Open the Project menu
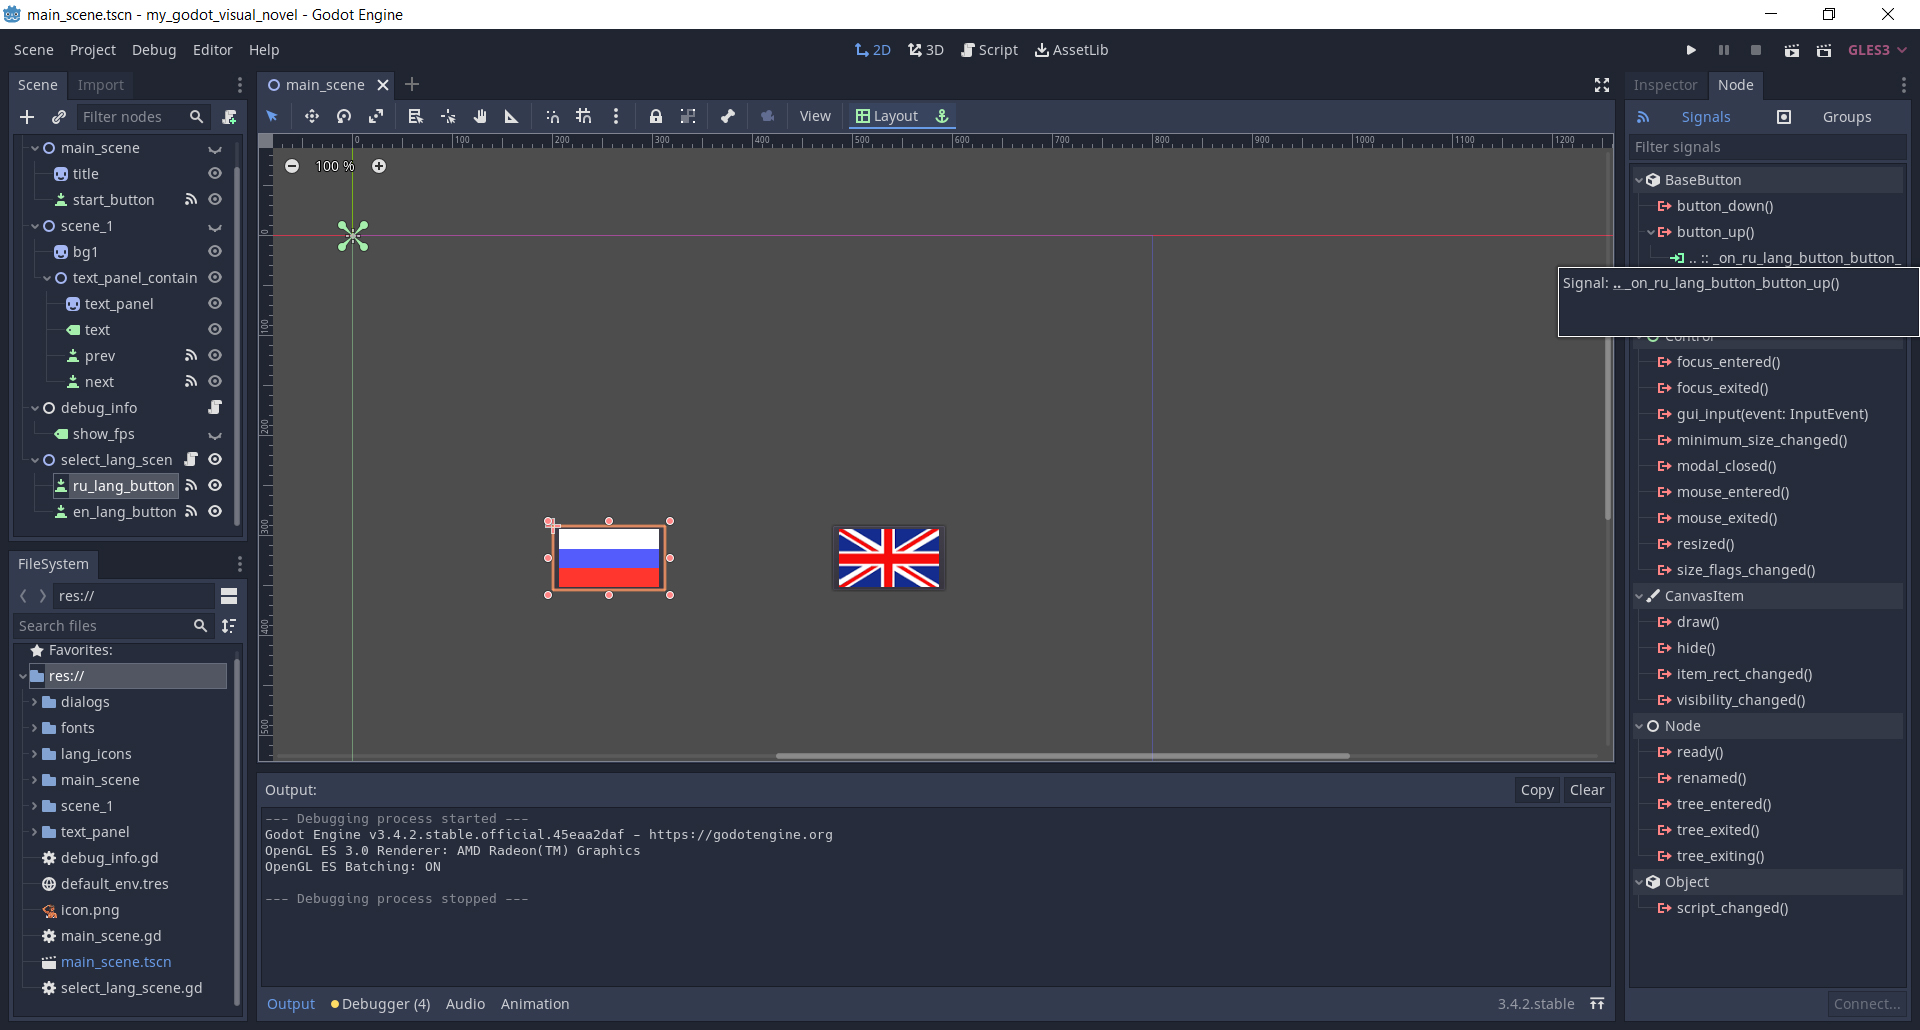Screen dimensions: 1920x1030 [x=93, y=50]
